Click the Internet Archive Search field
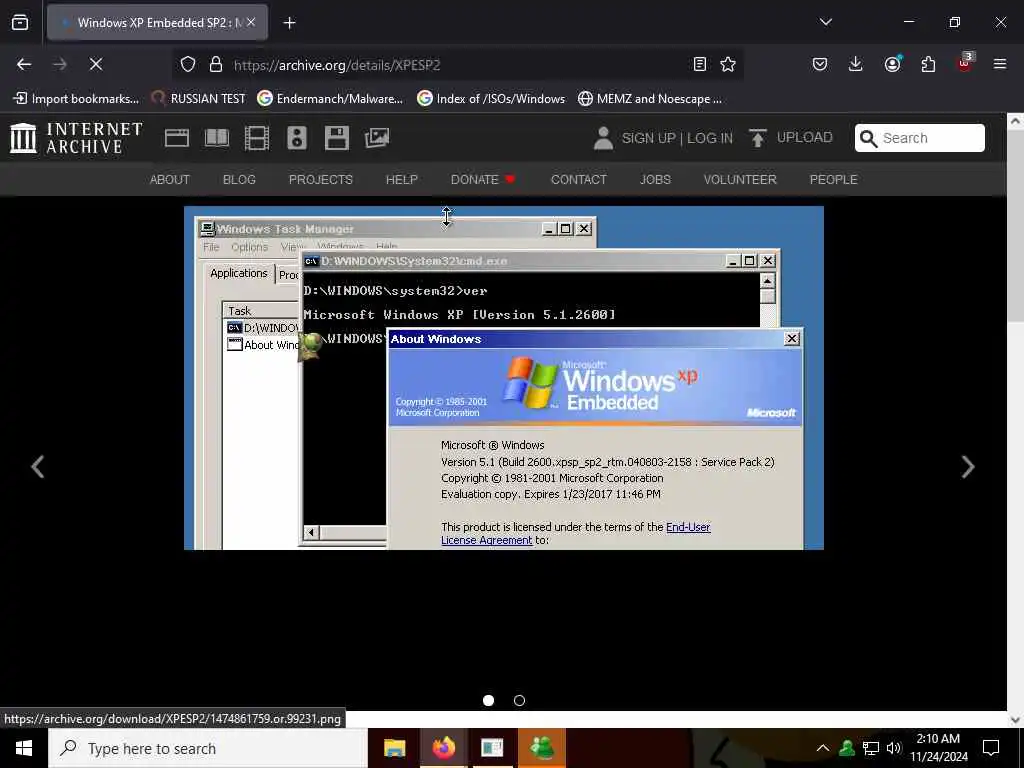Screen dimensions: 1024x768 [920, 138]
